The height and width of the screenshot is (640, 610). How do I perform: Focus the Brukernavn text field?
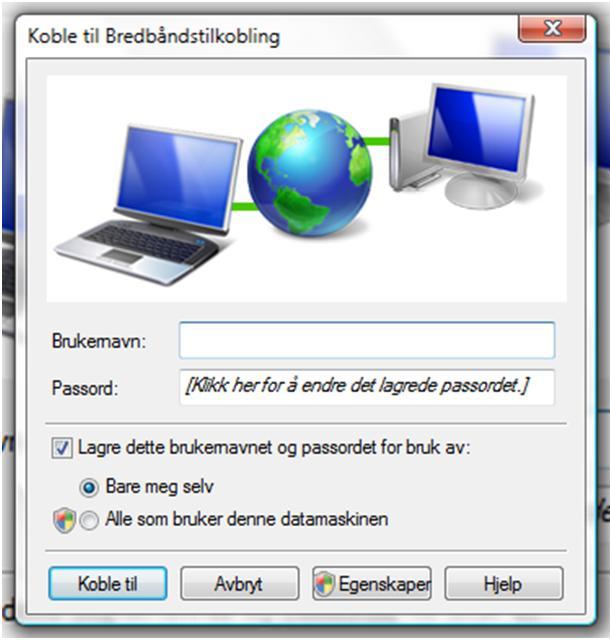click(x=367, y=340)
